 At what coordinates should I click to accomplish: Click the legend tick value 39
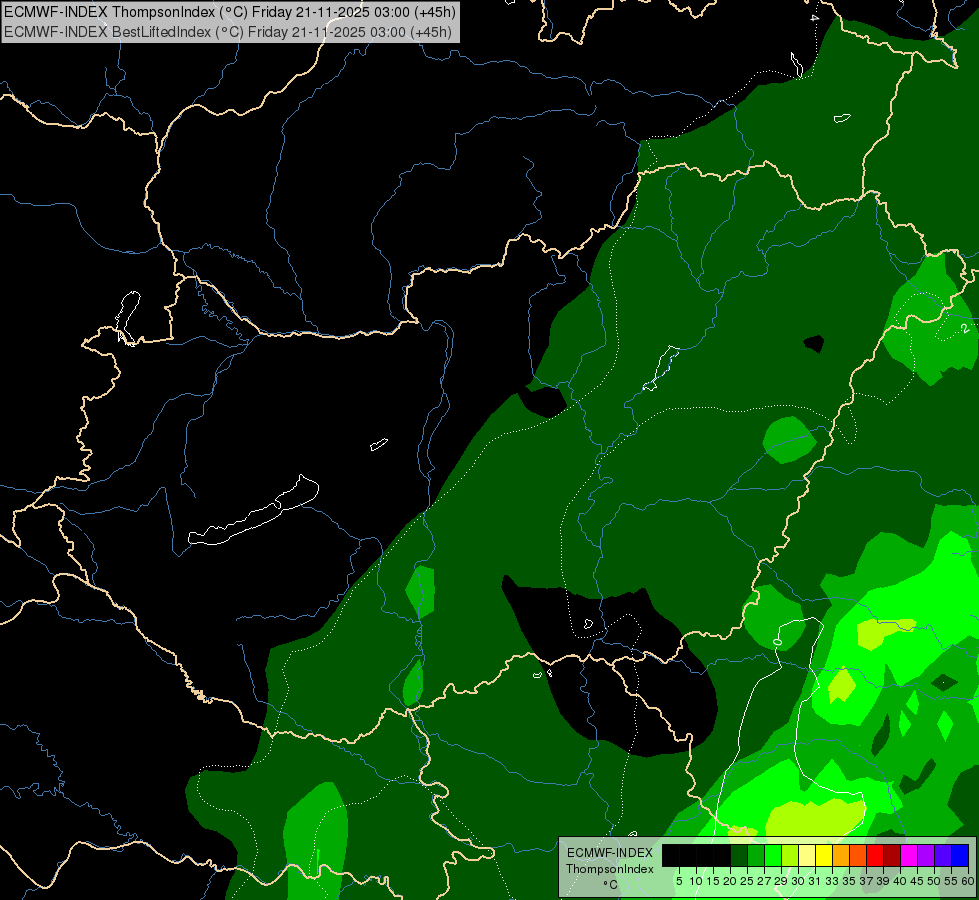[x=883, y=881]
